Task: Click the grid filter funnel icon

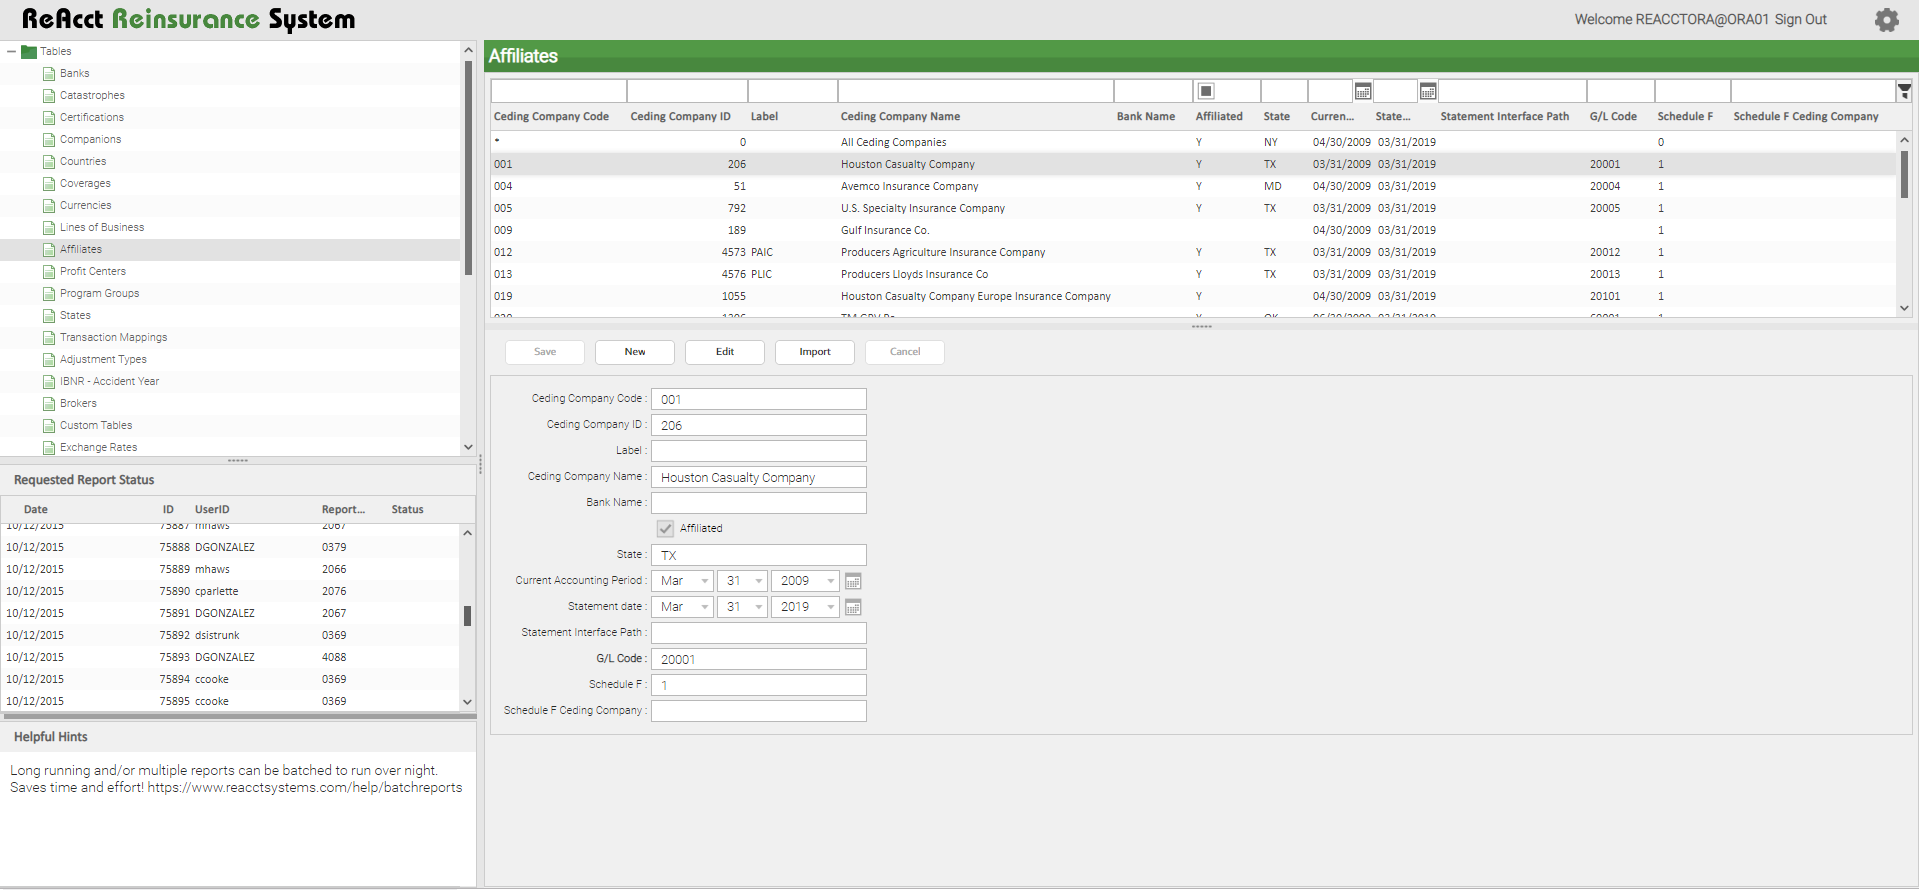Action: point(1904,91)
